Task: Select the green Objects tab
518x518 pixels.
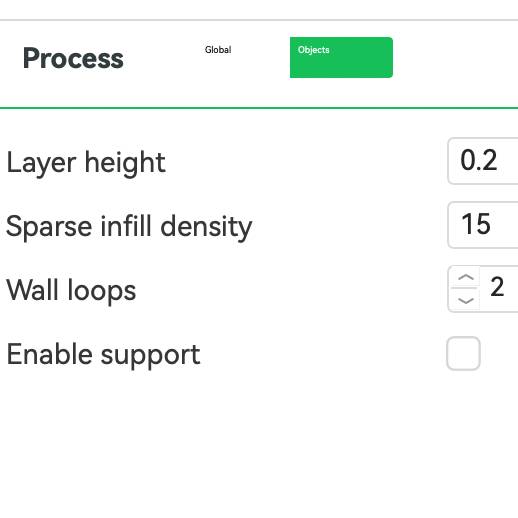Action: click(341, 57)
